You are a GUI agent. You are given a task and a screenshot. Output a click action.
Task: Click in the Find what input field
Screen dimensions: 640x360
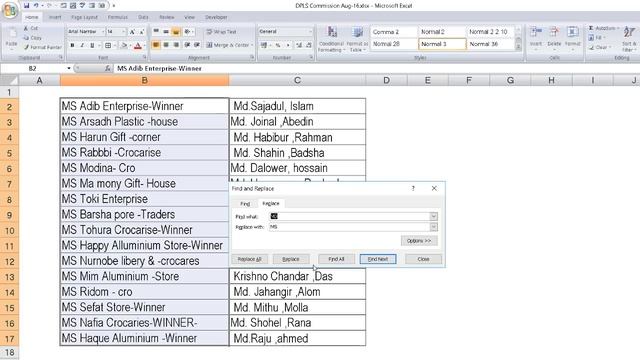tap(349, 216)
